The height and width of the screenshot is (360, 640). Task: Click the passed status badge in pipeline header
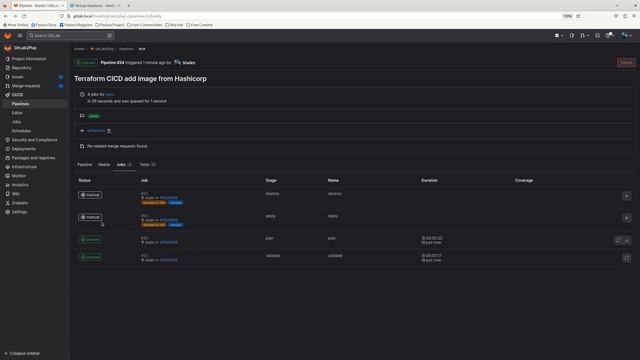coord(86,63)
